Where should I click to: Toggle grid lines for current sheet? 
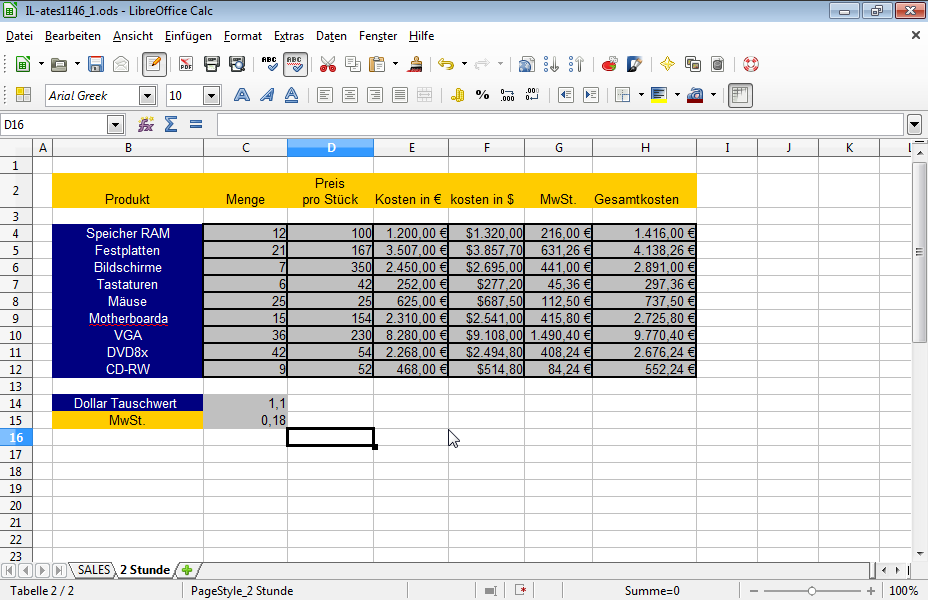click(740, 95)
